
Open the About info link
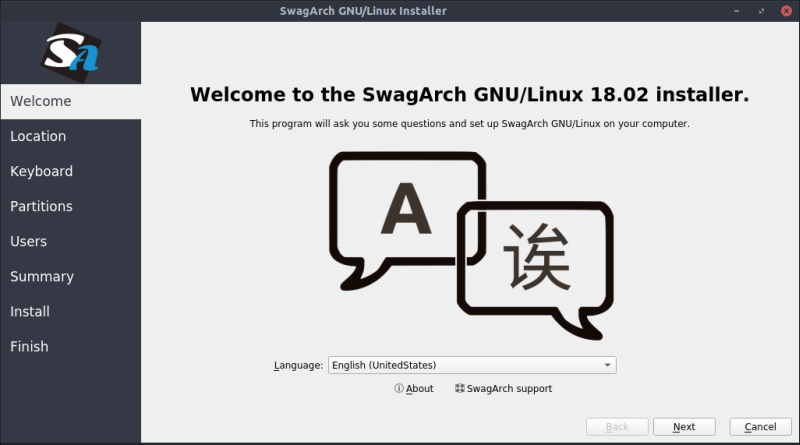(x=414, y=388)
